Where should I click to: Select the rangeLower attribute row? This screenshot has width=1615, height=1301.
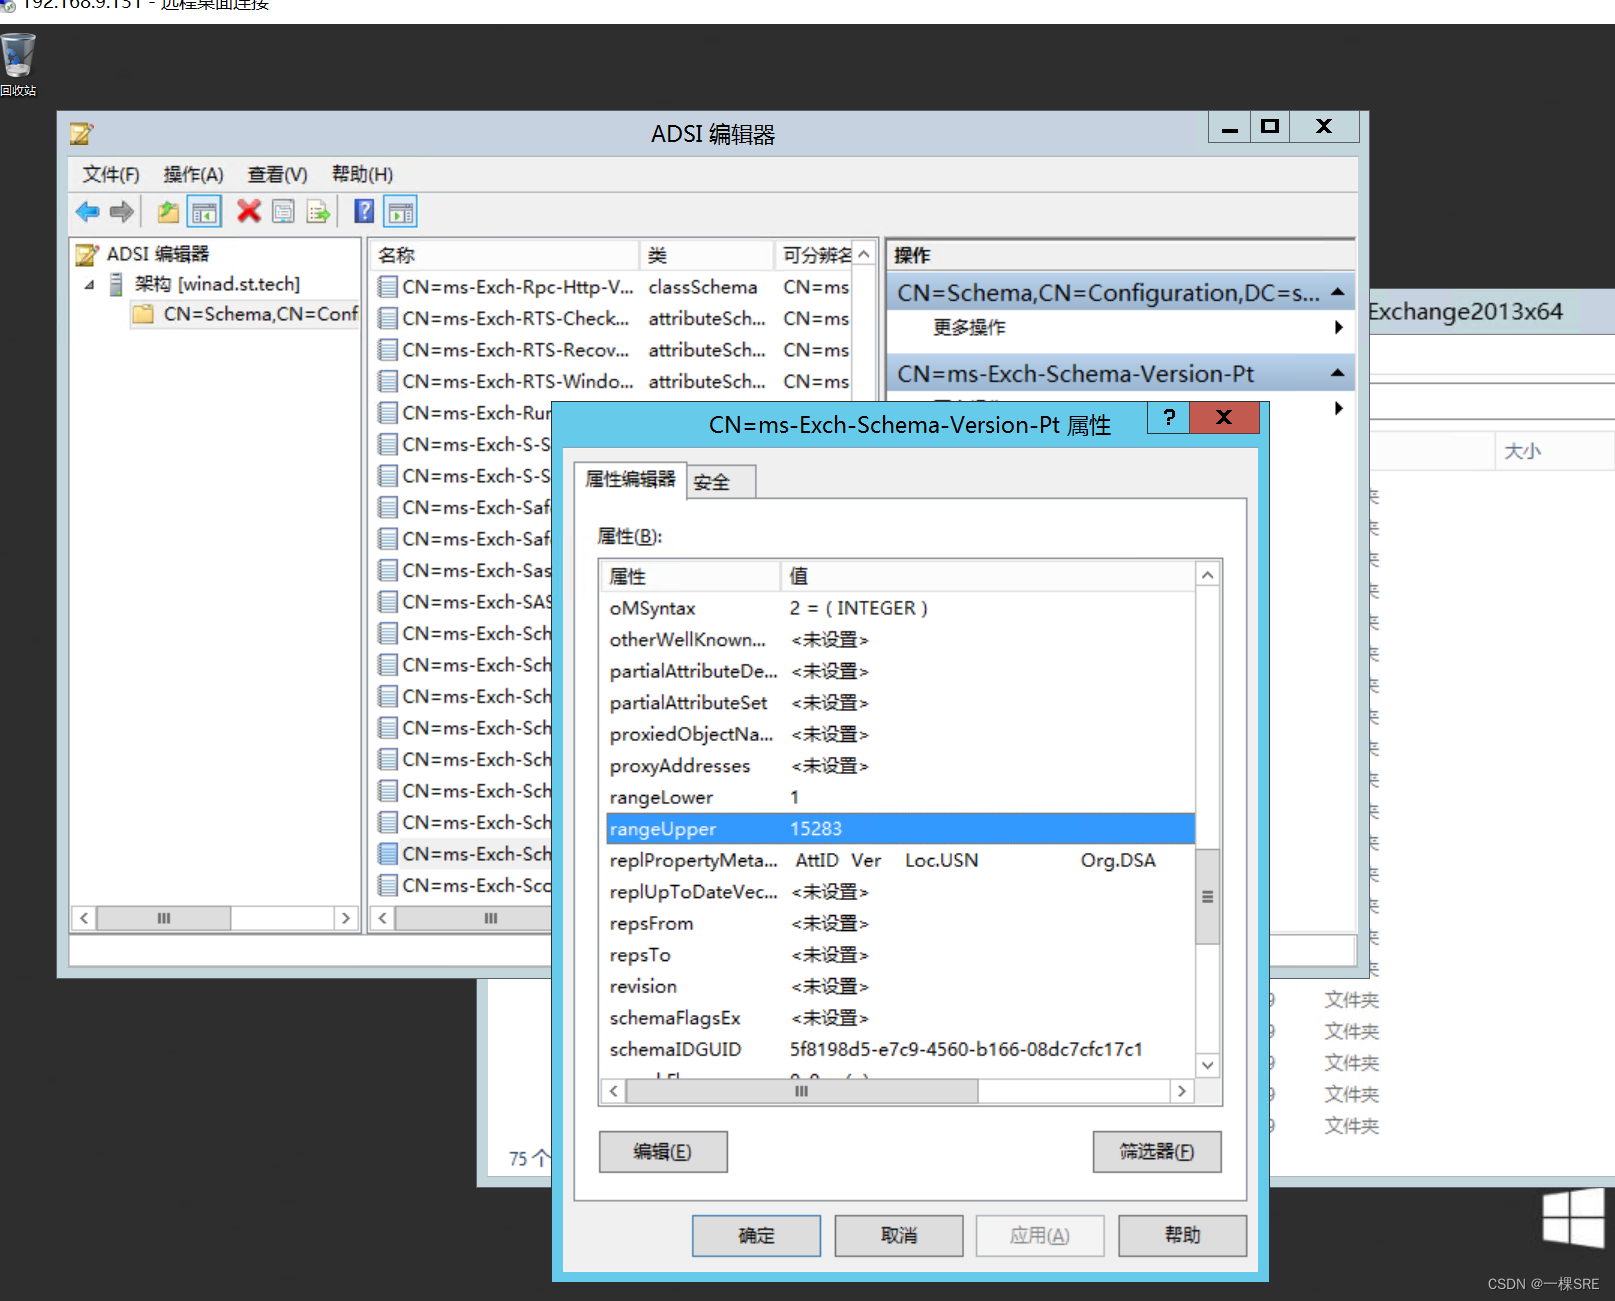point(900,797)
